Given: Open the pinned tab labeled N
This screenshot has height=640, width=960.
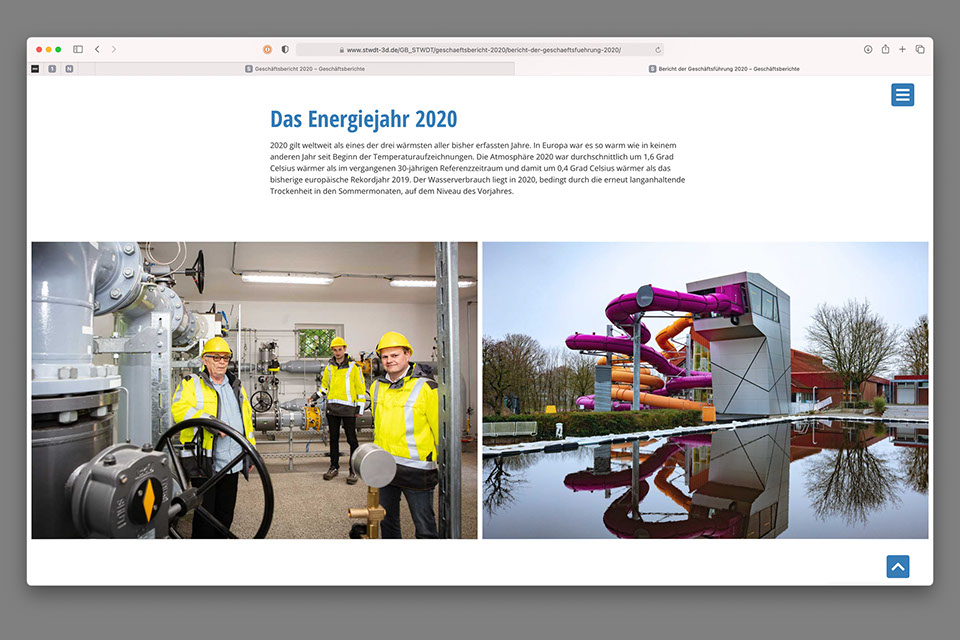Looking at the screenshot, I should pyautogui.click(x=69, y=69).
